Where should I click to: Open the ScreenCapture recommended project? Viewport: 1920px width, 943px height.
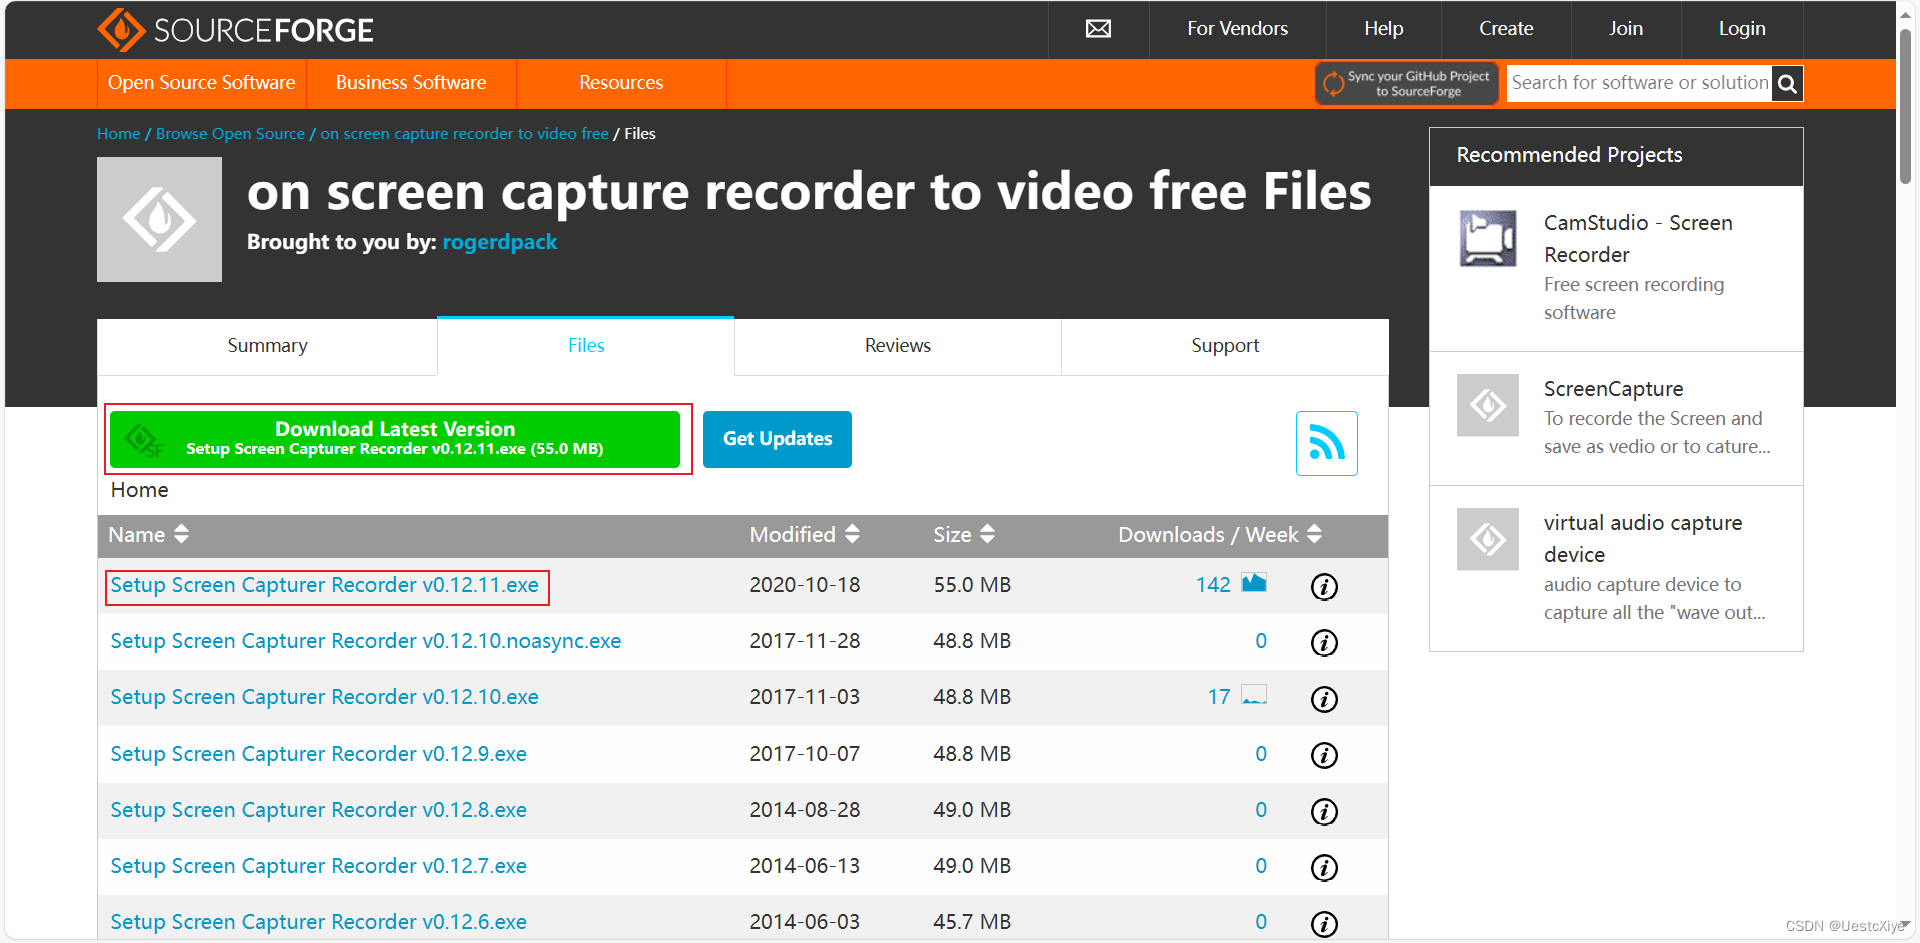click(1613, 389)
